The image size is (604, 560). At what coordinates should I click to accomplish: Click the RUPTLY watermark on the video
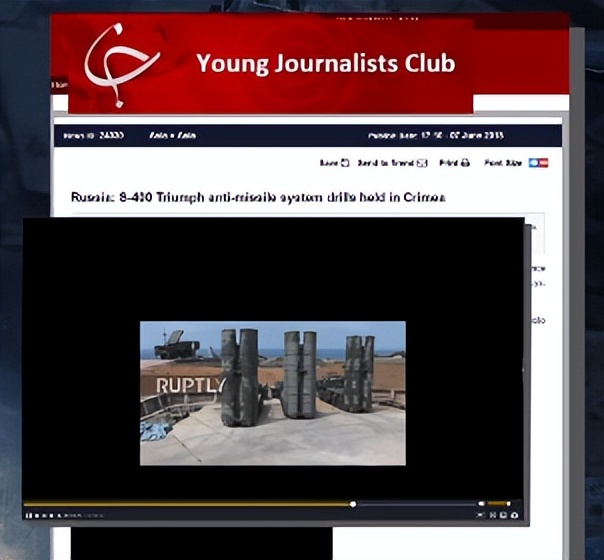(190, 385)
